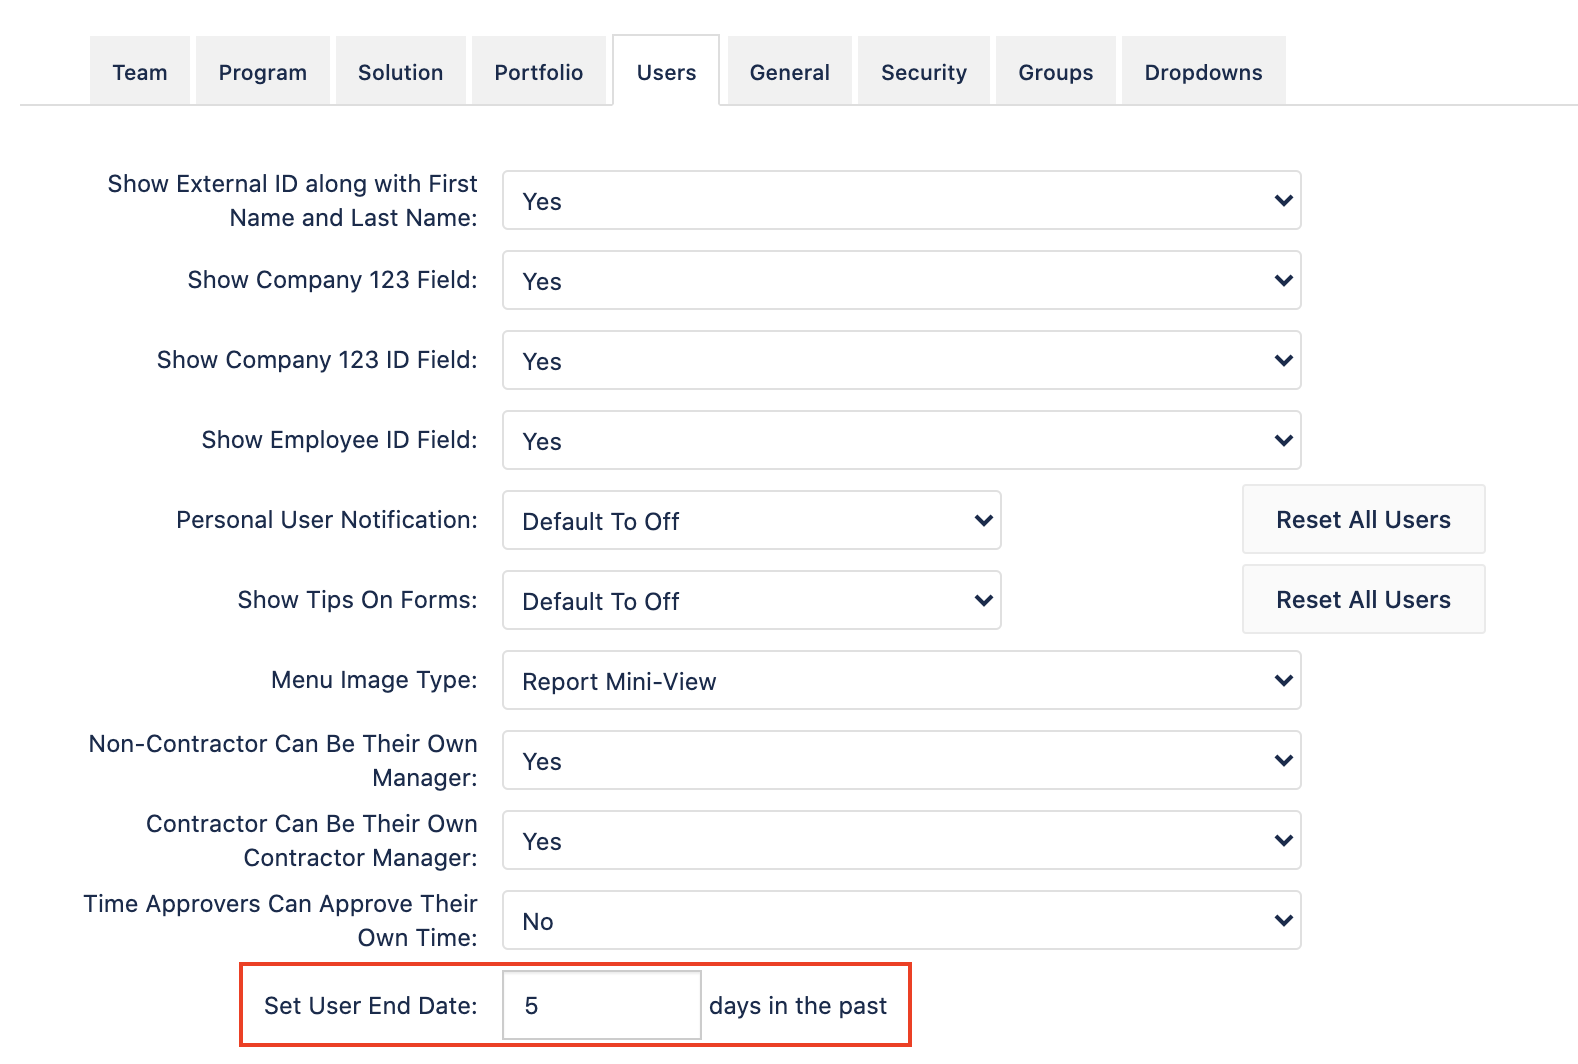Open Menu Image Type dropdown

[x=902, y=680]
